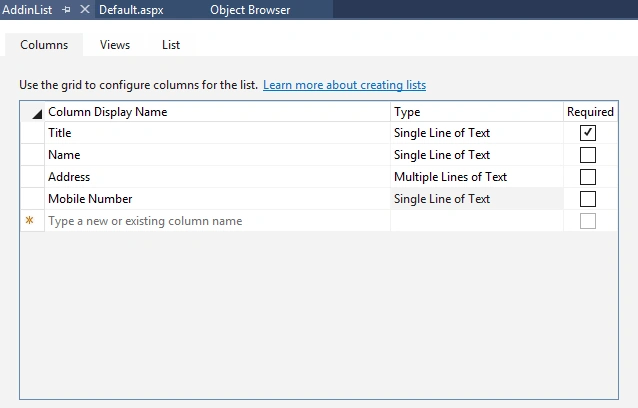Click the new row asterisk marker
638x408 pixels.
(x=29, y=220)
